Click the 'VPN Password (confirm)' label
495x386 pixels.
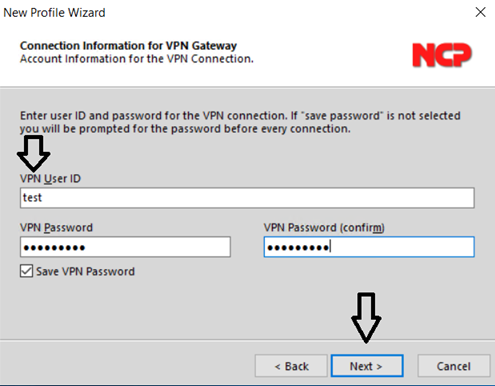pyautogui.click(x=324, y=228)
